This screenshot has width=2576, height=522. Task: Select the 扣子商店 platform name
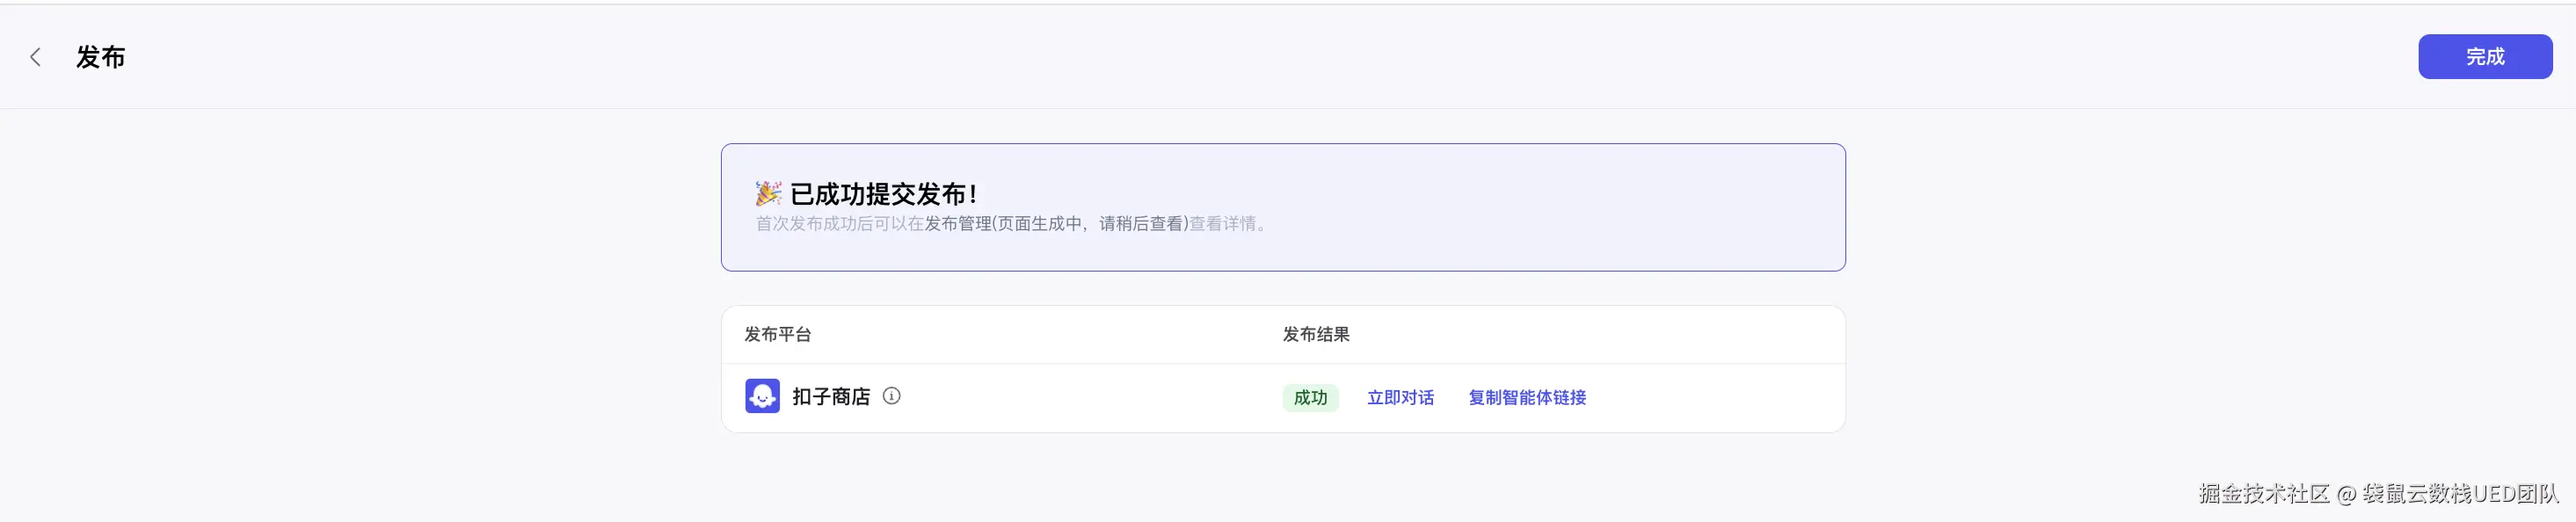831,397
